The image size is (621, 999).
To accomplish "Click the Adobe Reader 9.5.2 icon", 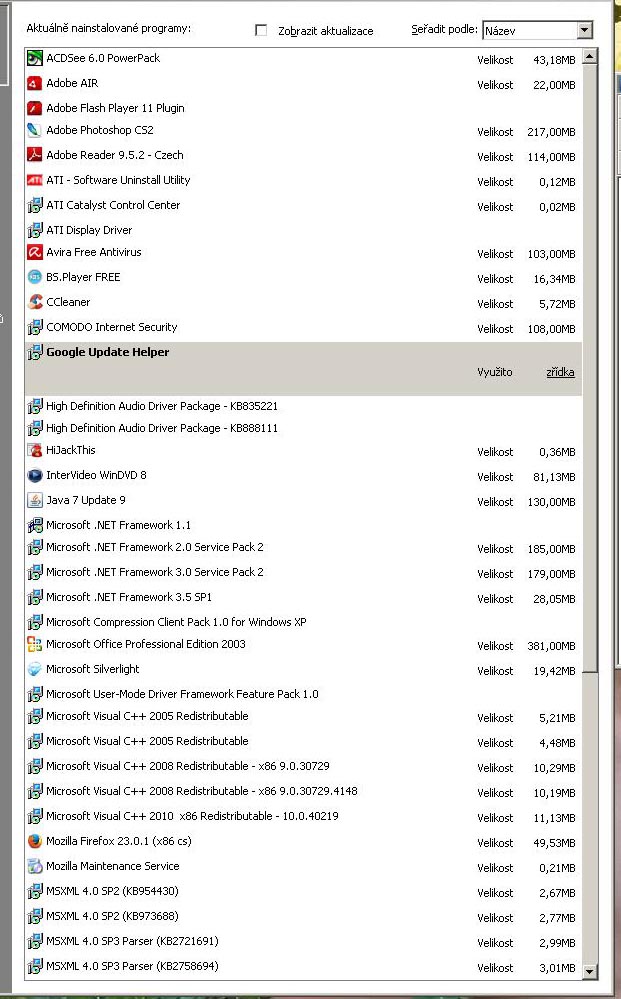I will [x=34, y=155].
